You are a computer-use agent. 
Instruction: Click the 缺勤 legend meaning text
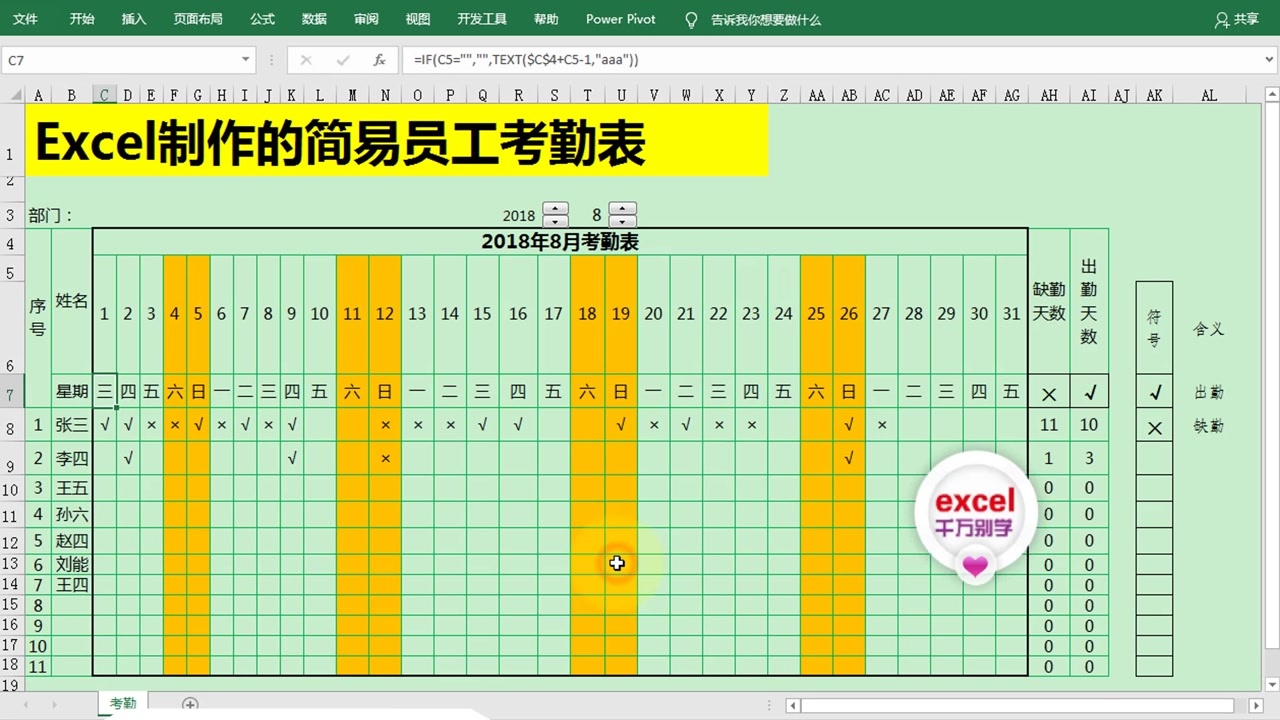tap(1209, 426)
